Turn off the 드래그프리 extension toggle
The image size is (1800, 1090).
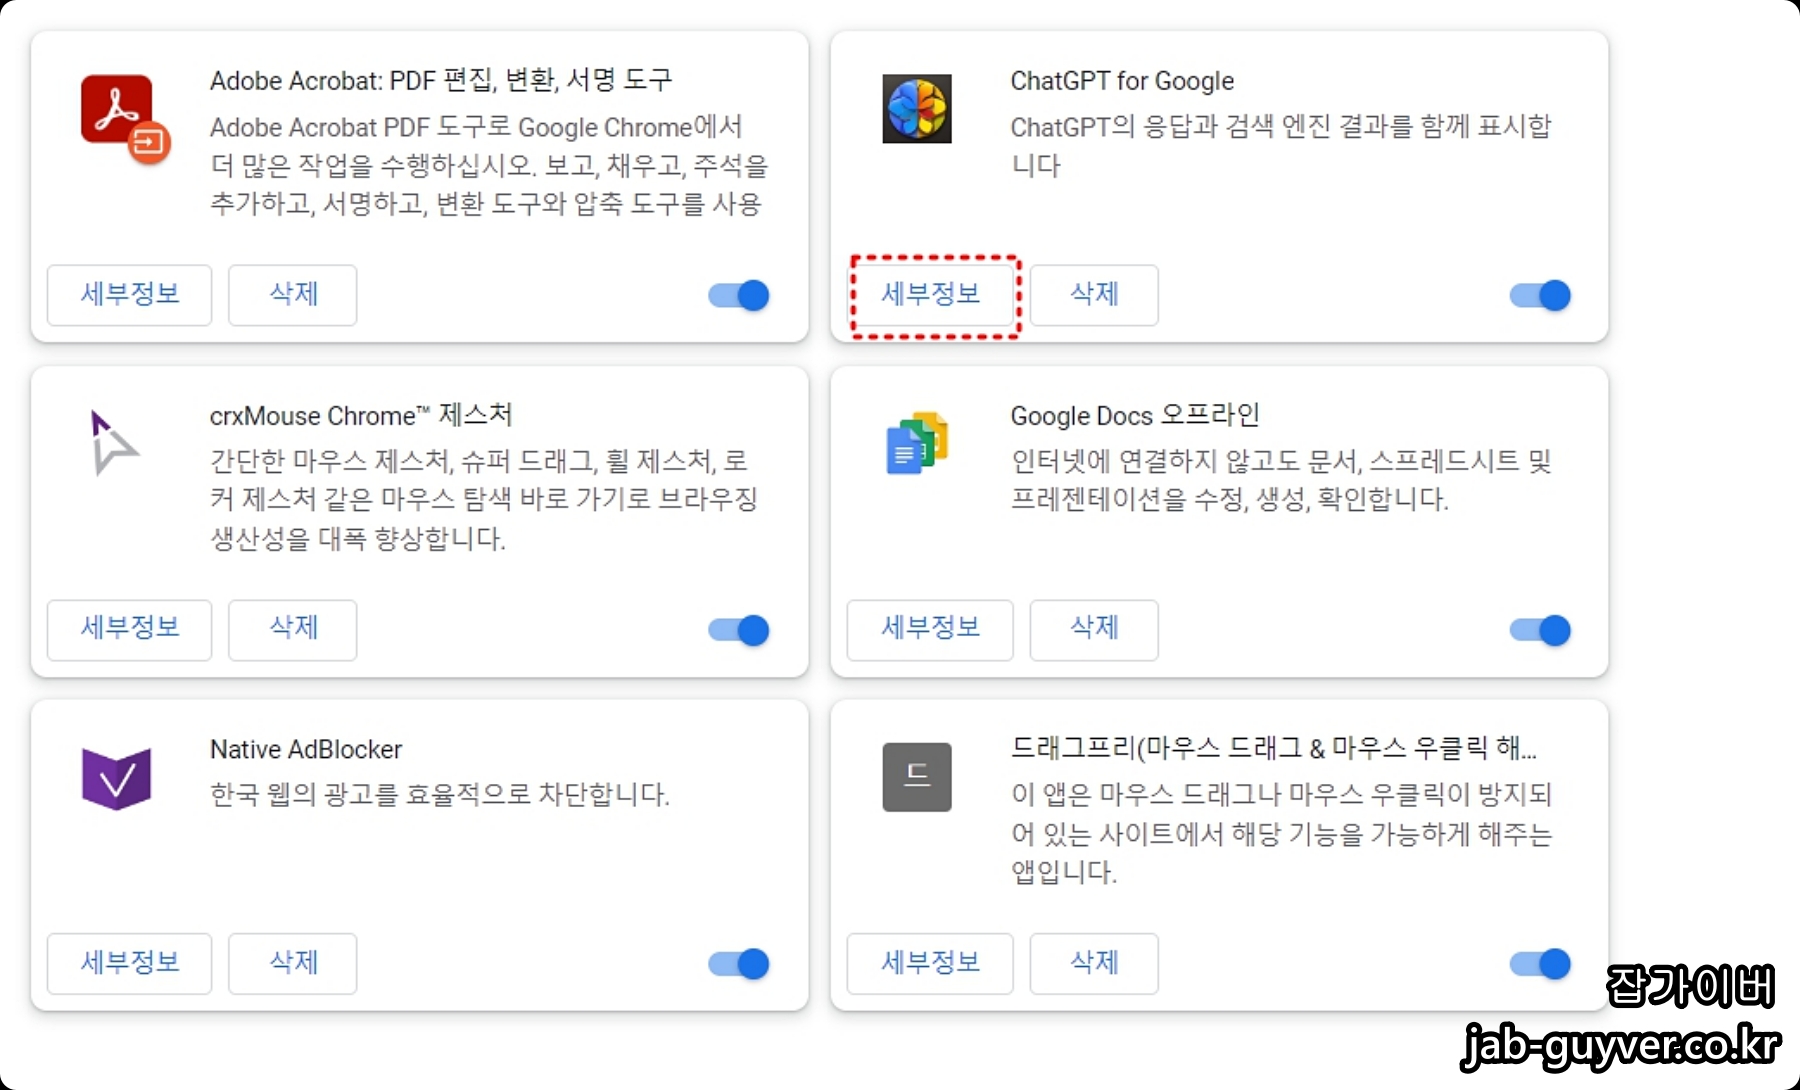[1540, 964]
